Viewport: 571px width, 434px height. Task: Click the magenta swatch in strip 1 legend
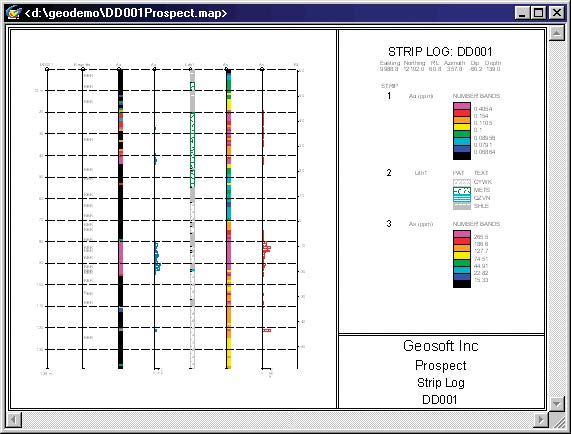coord(462,106)
